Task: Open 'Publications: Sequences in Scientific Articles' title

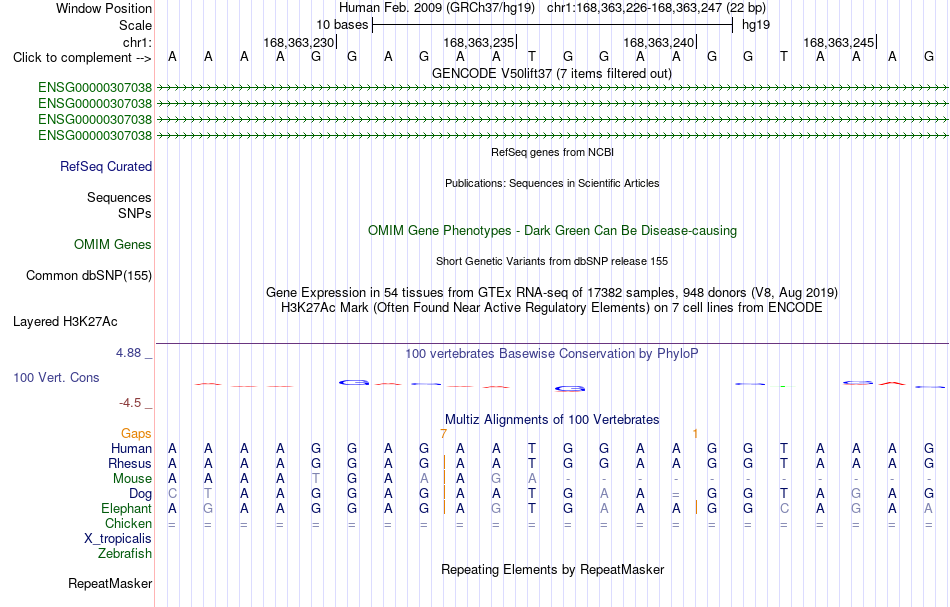Action: (552, 183)
